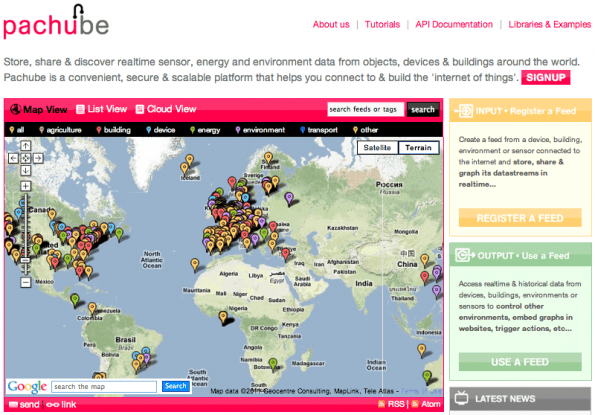Click the upper Iceland orange marker
This screenshot has width=595, height=415.
tap(189, 161)
